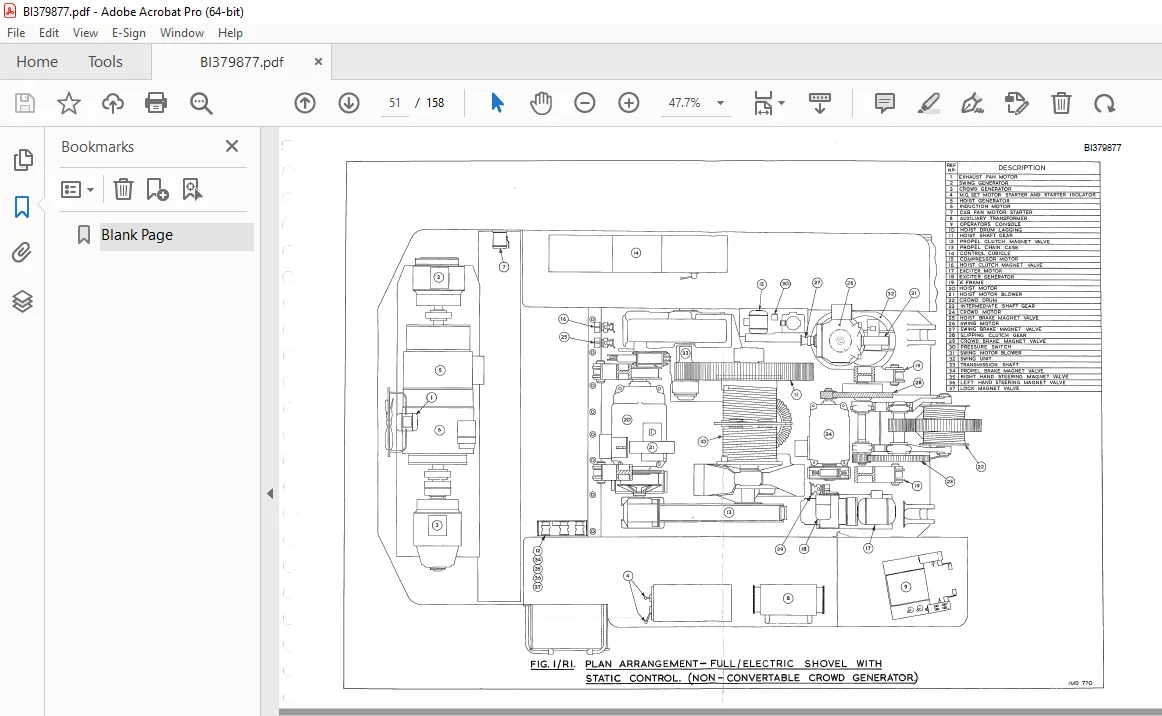Add a new bookmark icon
Image resolution: width=1162 pixels, height=716 pixels.
(x=157, y=190)
